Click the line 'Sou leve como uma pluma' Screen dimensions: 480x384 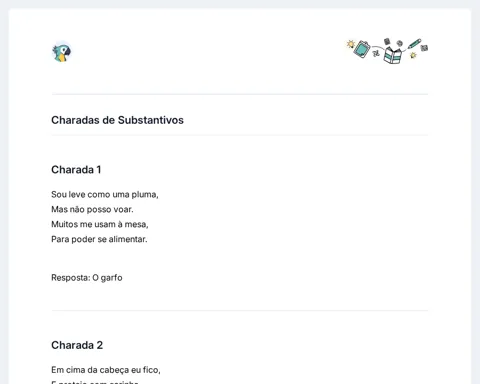105,194
